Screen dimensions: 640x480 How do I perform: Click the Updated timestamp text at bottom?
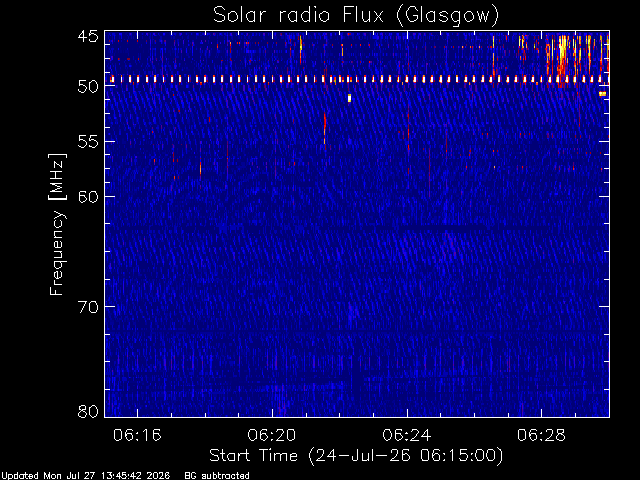pyautogui.click(x=85, y=476)
